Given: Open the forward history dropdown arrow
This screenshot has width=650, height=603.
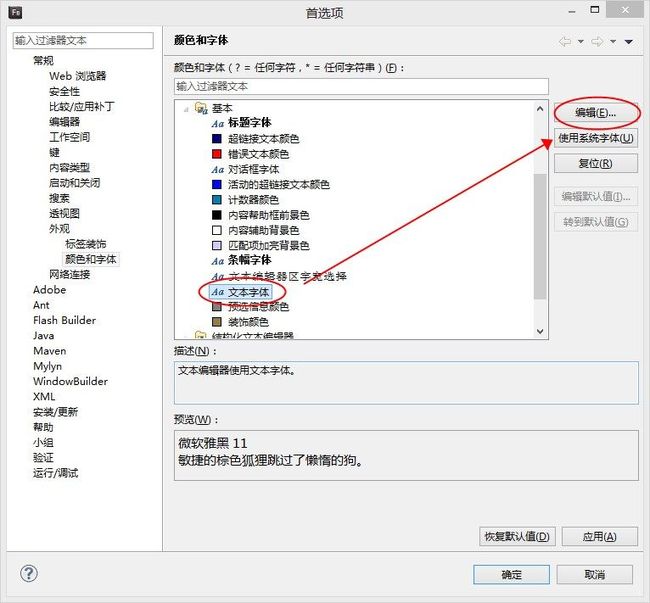Looking at the screenshot, I should [x=613, y=41].
